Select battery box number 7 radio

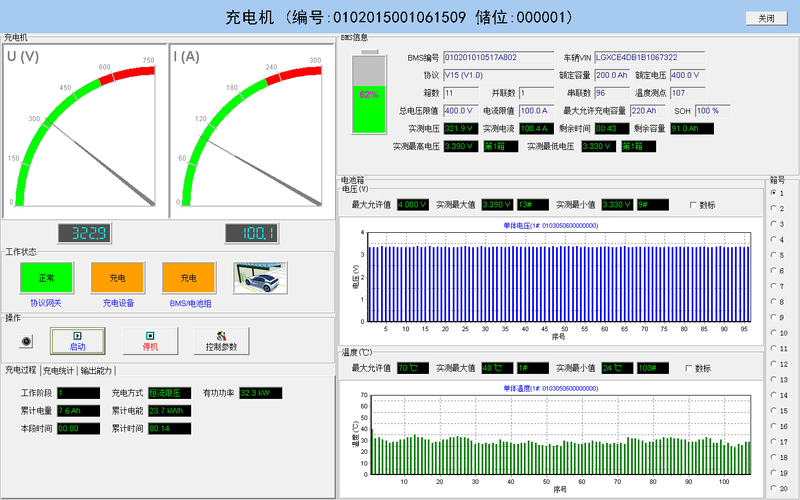click(x=773, y=286)
